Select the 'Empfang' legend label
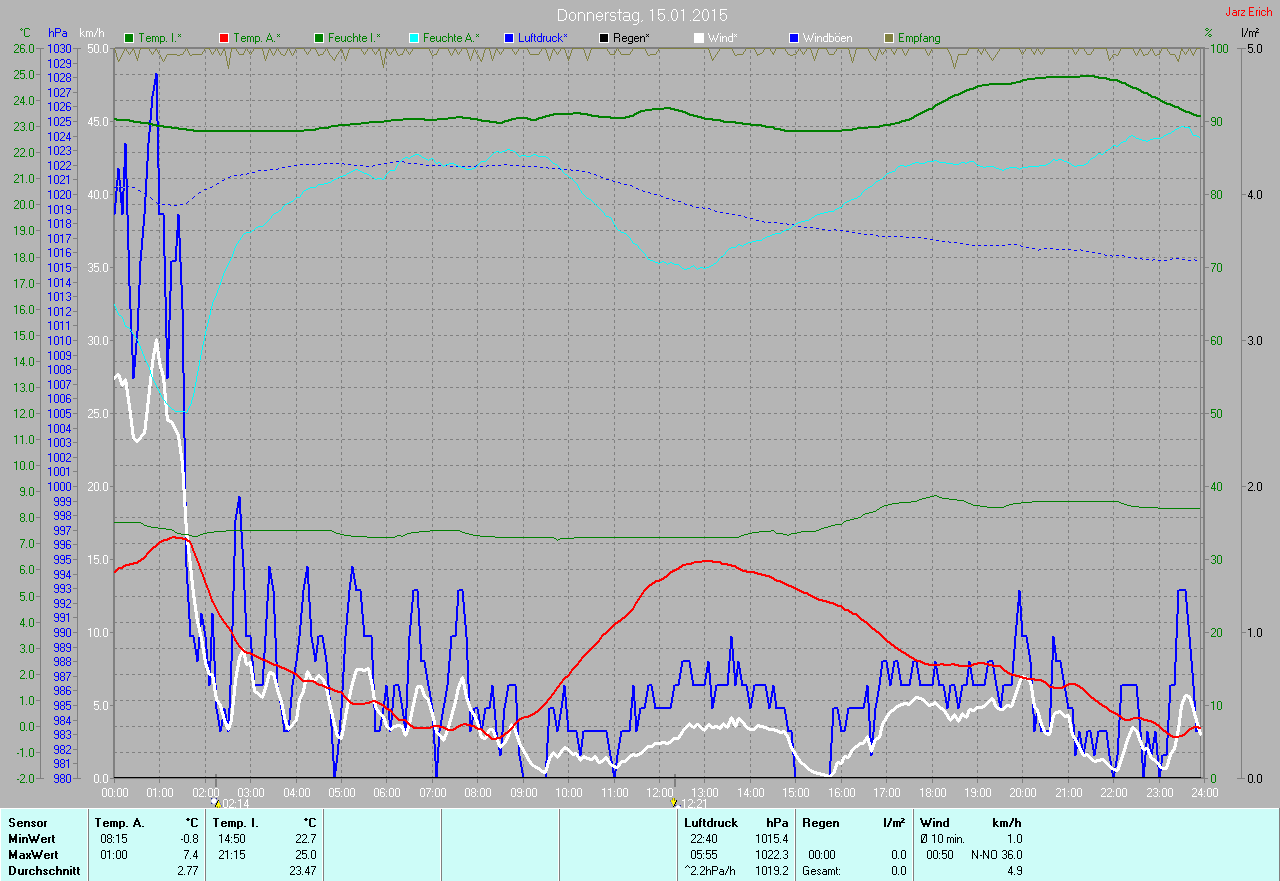1280x881 pixels. (x=919, y=38)
